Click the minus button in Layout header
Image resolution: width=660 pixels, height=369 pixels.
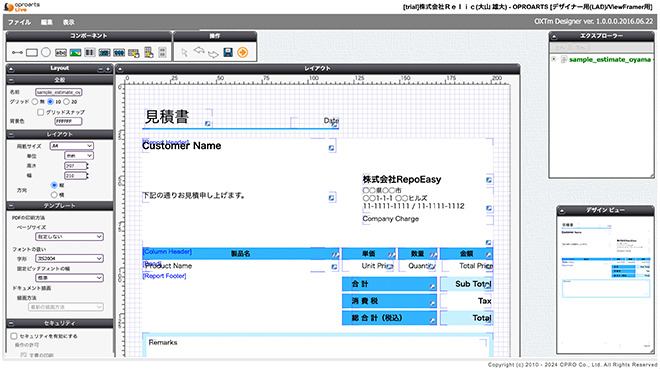pos(101,69)
